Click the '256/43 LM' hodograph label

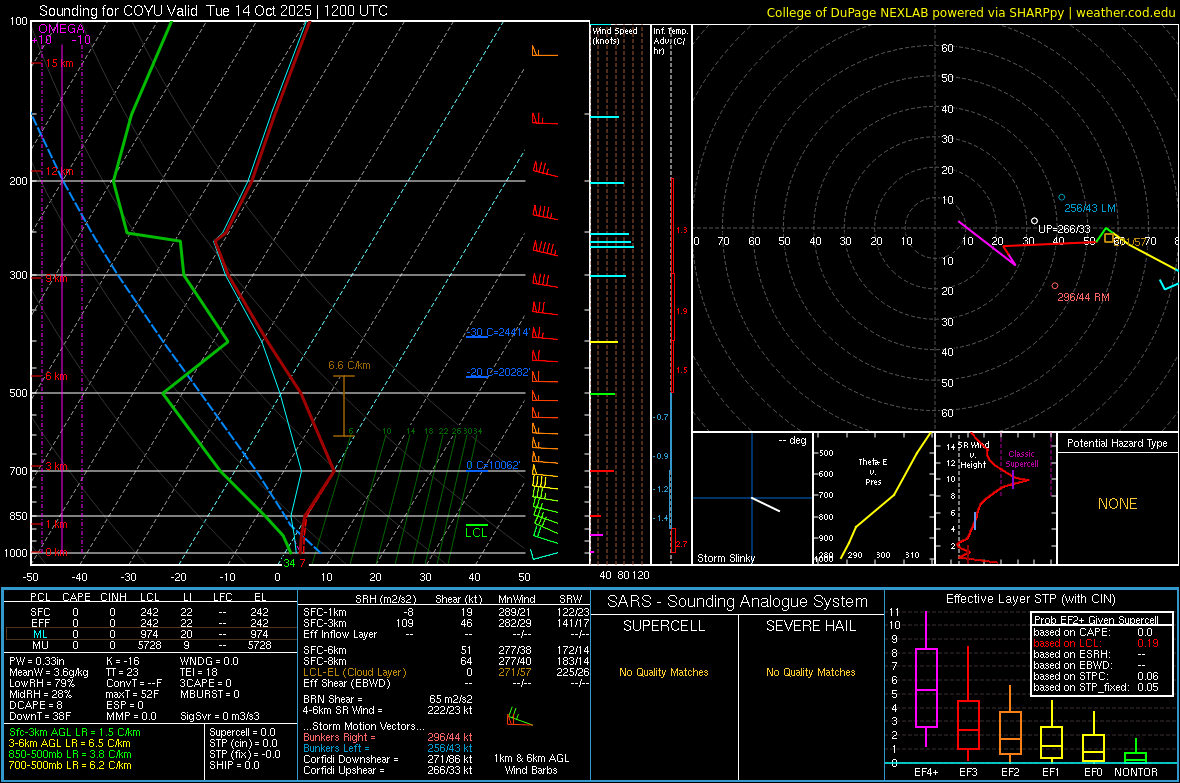pyautogui.click(x=1090, y=208)
